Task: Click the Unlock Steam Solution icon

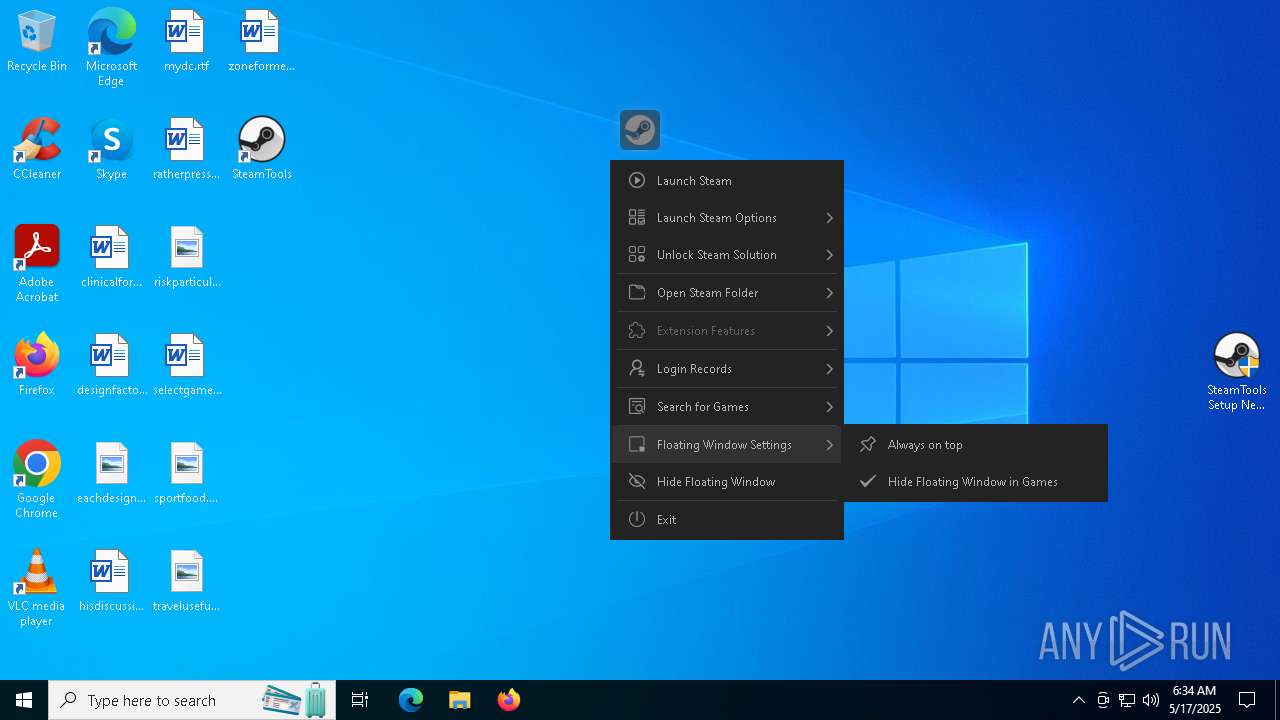Action: tap(637, 255)
